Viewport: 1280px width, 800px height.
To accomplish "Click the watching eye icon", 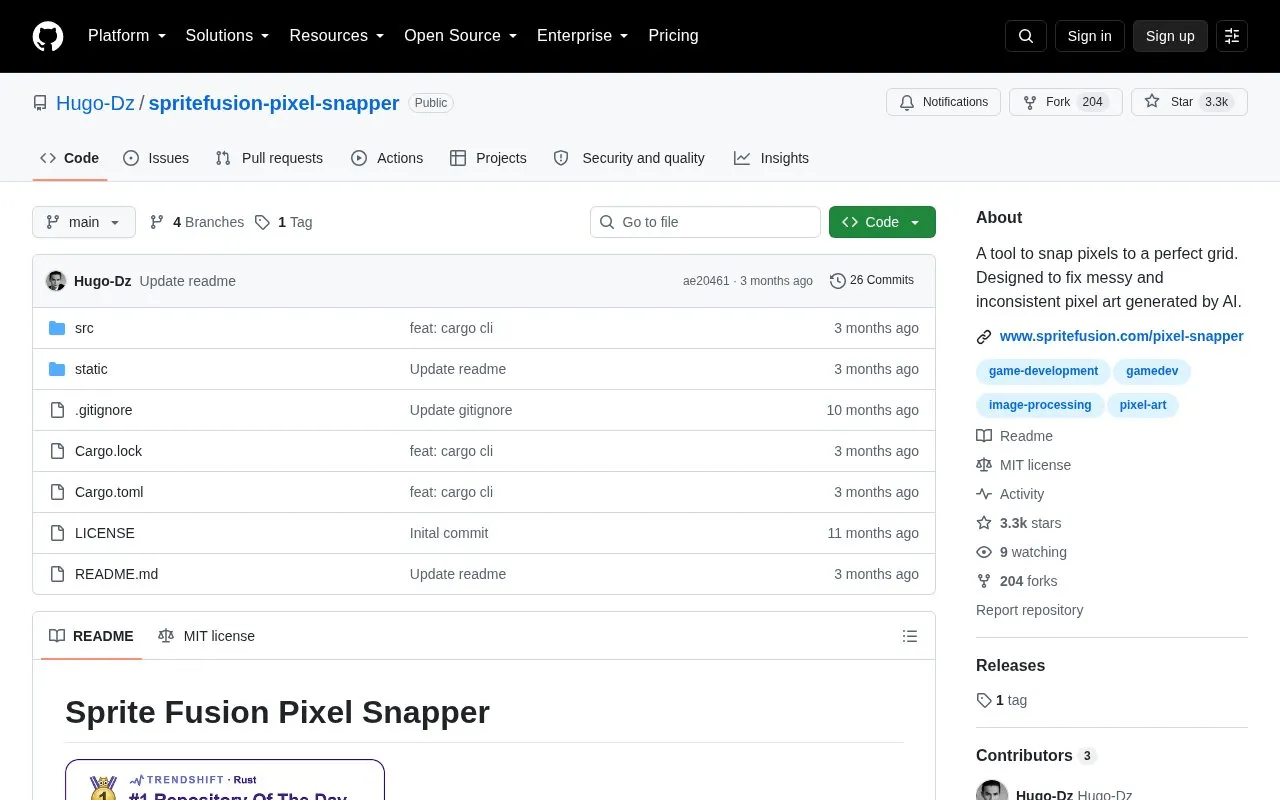I will [x=984, y=552].
